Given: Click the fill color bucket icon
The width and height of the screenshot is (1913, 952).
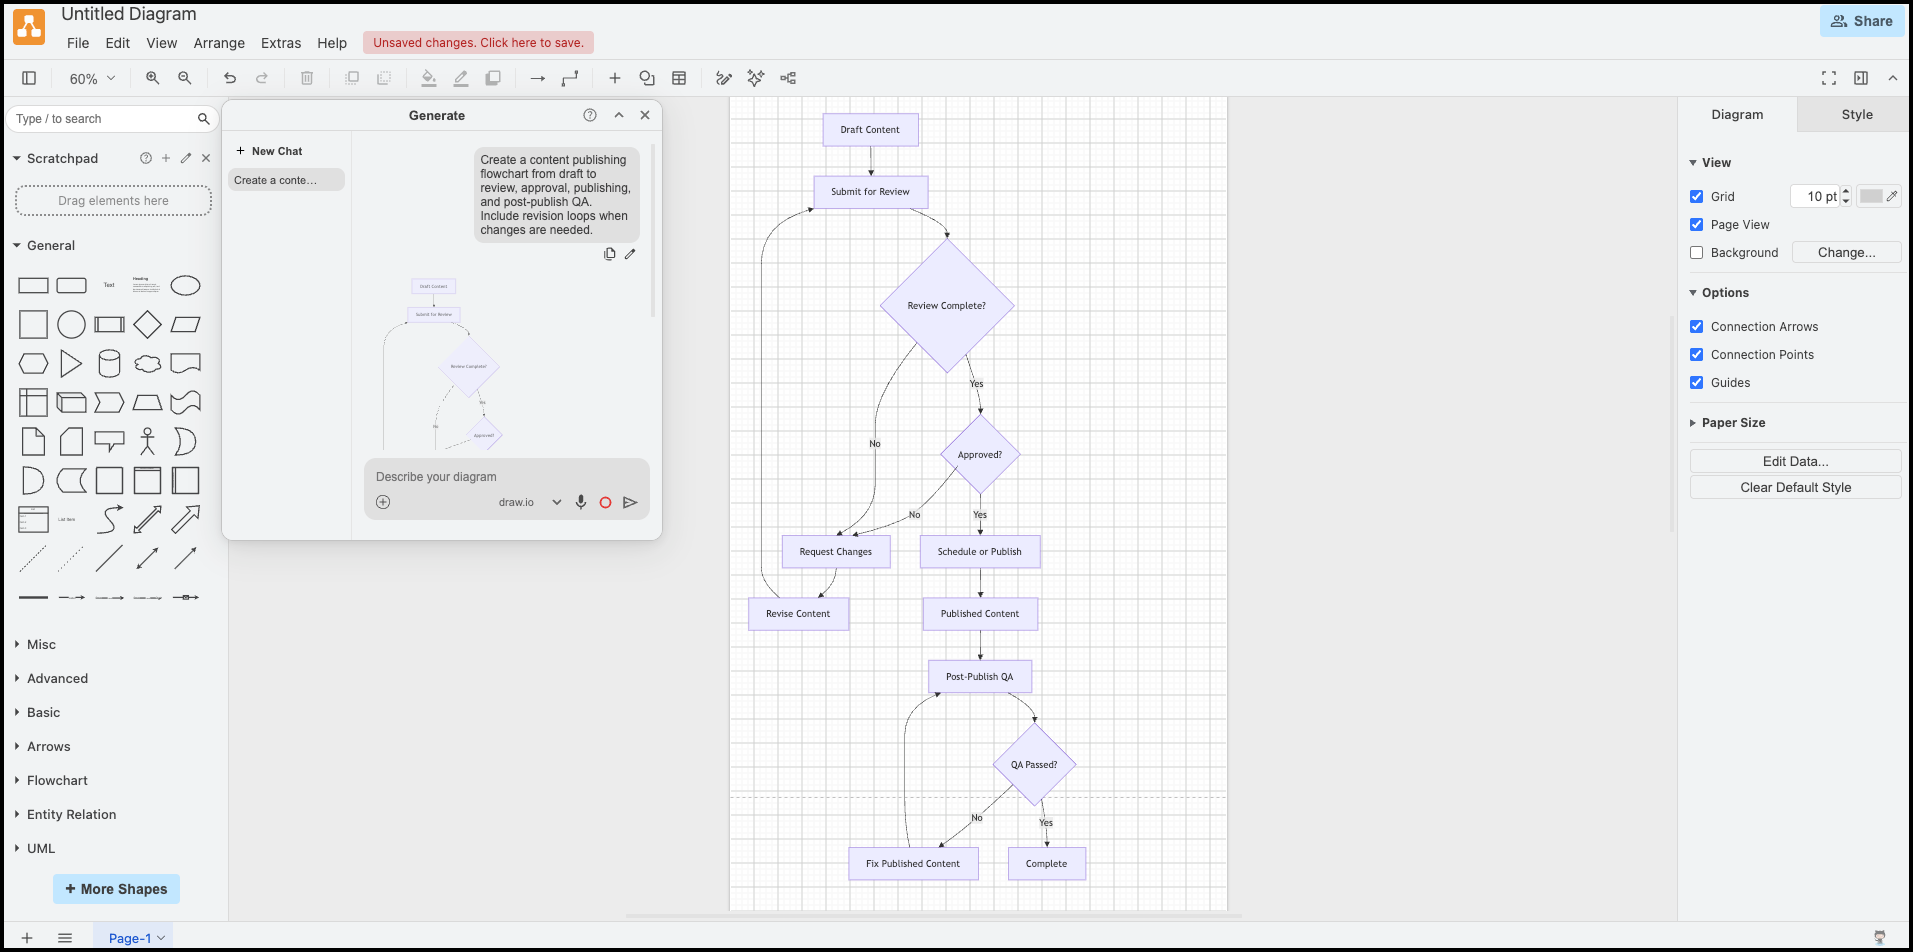Looking at the screenshot, I should (429, 78).
